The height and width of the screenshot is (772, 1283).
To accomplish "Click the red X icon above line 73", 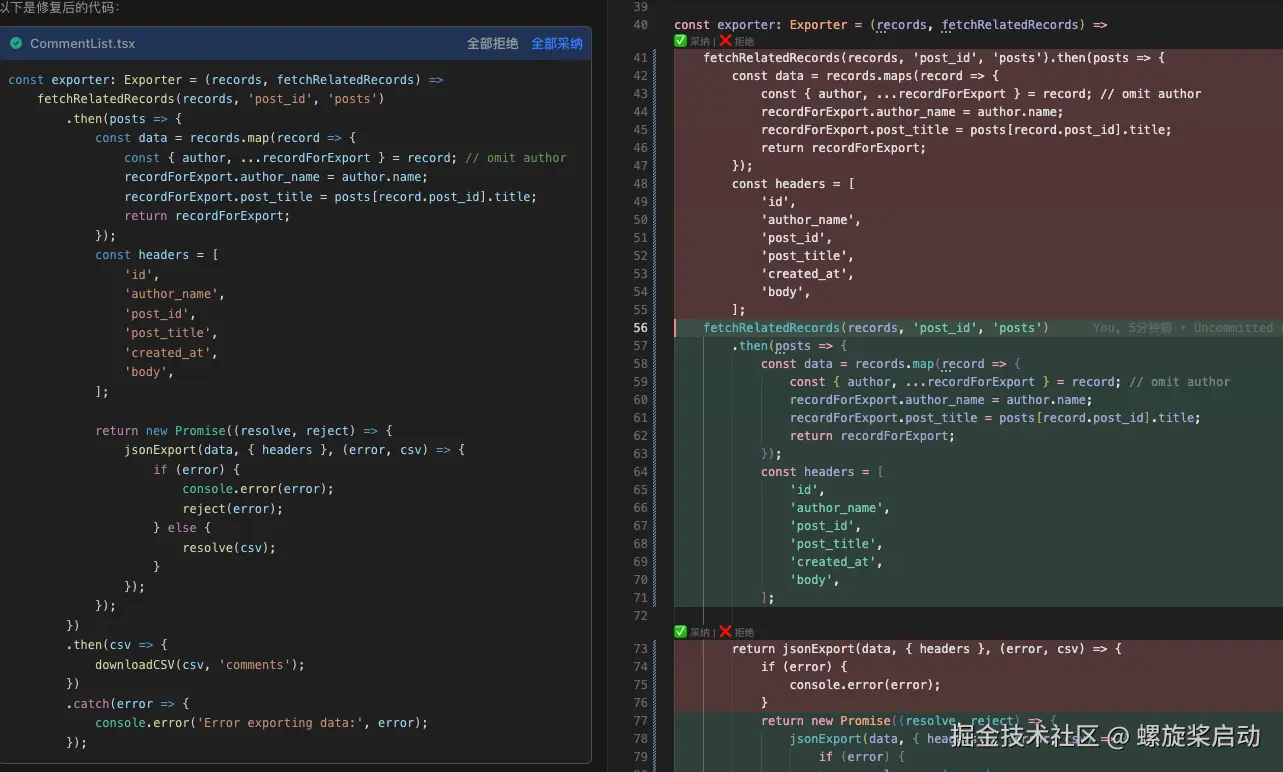I will pos(726,632).
